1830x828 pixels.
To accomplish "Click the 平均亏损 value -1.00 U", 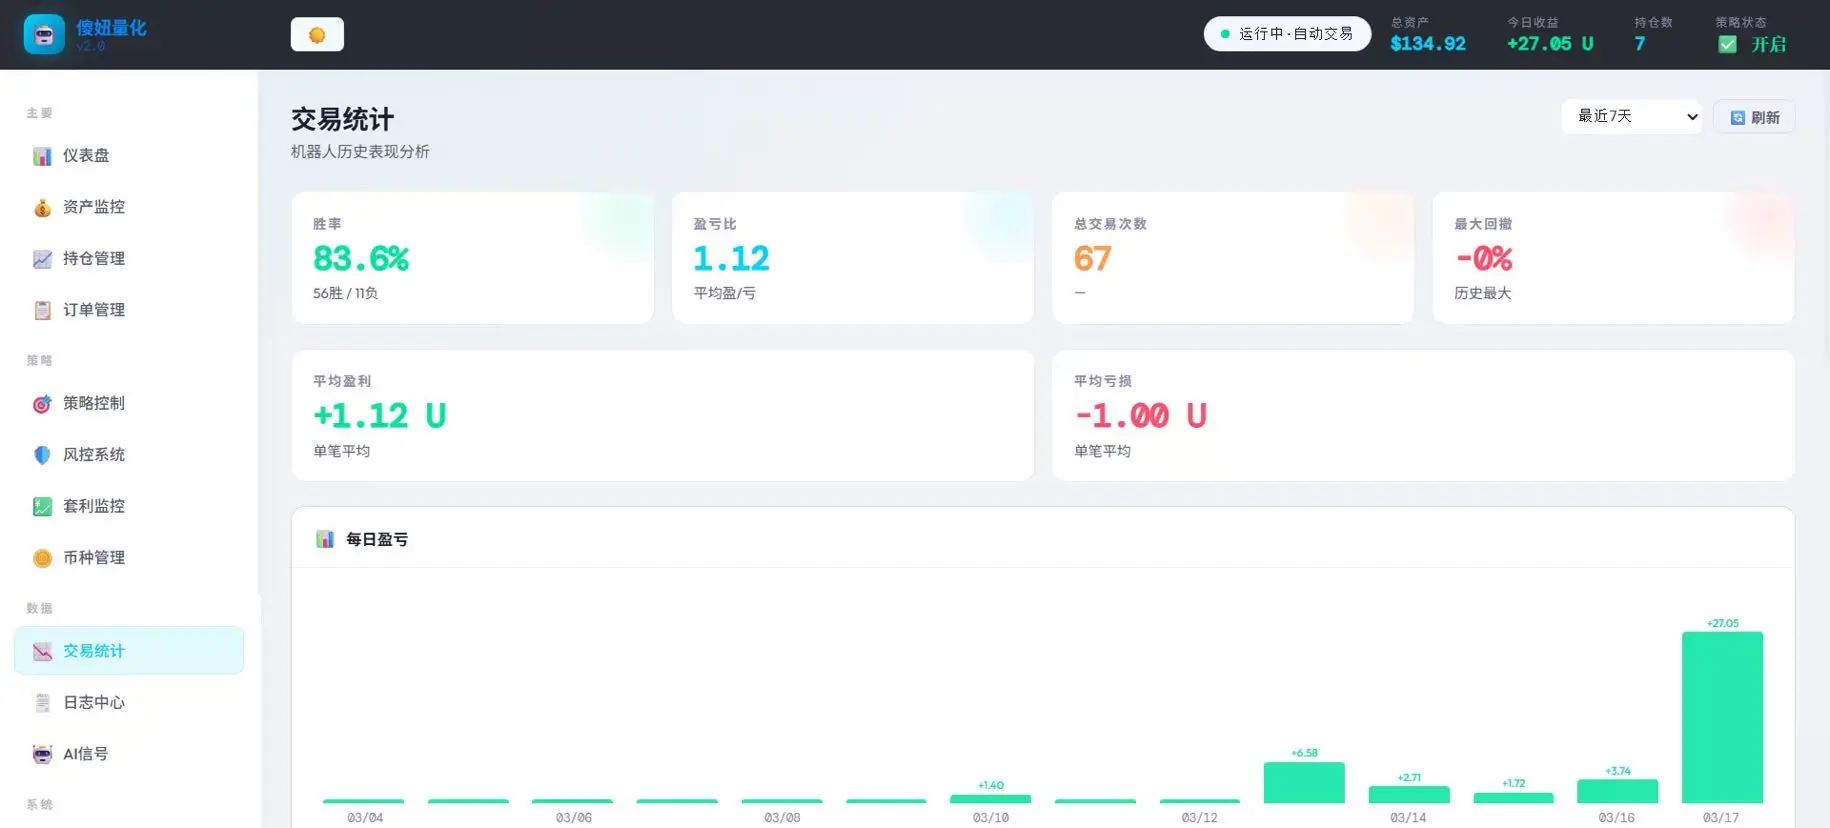I will click(1141, 416).
